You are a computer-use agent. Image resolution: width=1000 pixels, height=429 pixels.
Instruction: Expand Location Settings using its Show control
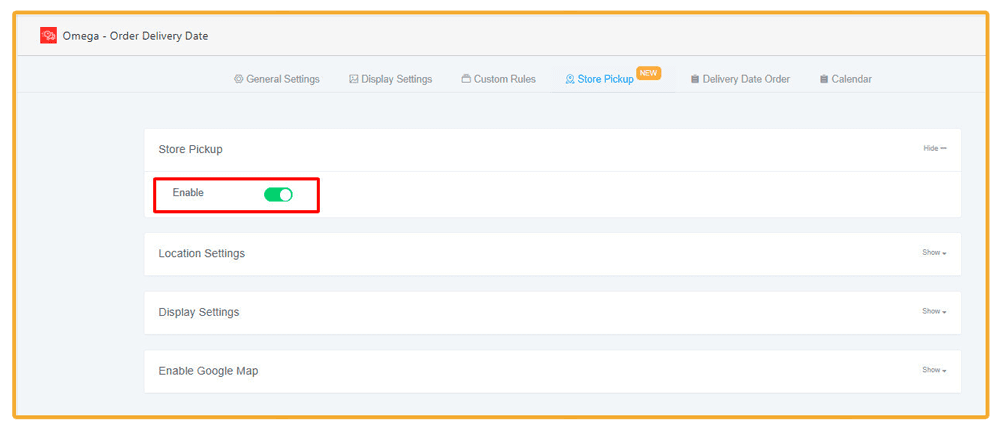[934, 253]
